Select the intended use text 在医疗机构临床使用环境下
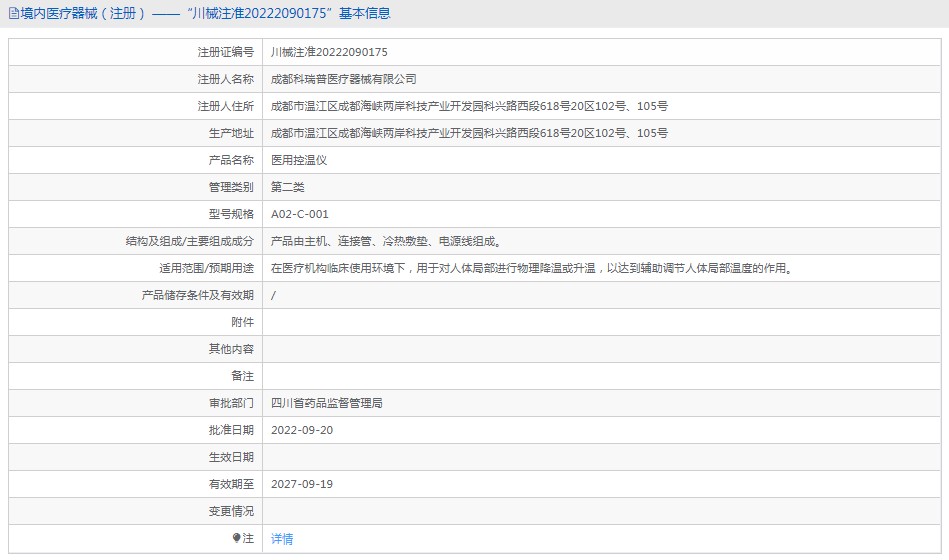Screen dimensions: 949x560 [338, 268]
